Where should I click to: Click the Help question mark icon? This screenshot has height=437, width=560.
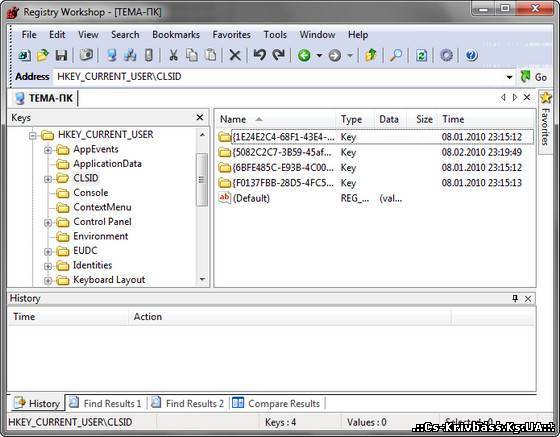(471, 55)
